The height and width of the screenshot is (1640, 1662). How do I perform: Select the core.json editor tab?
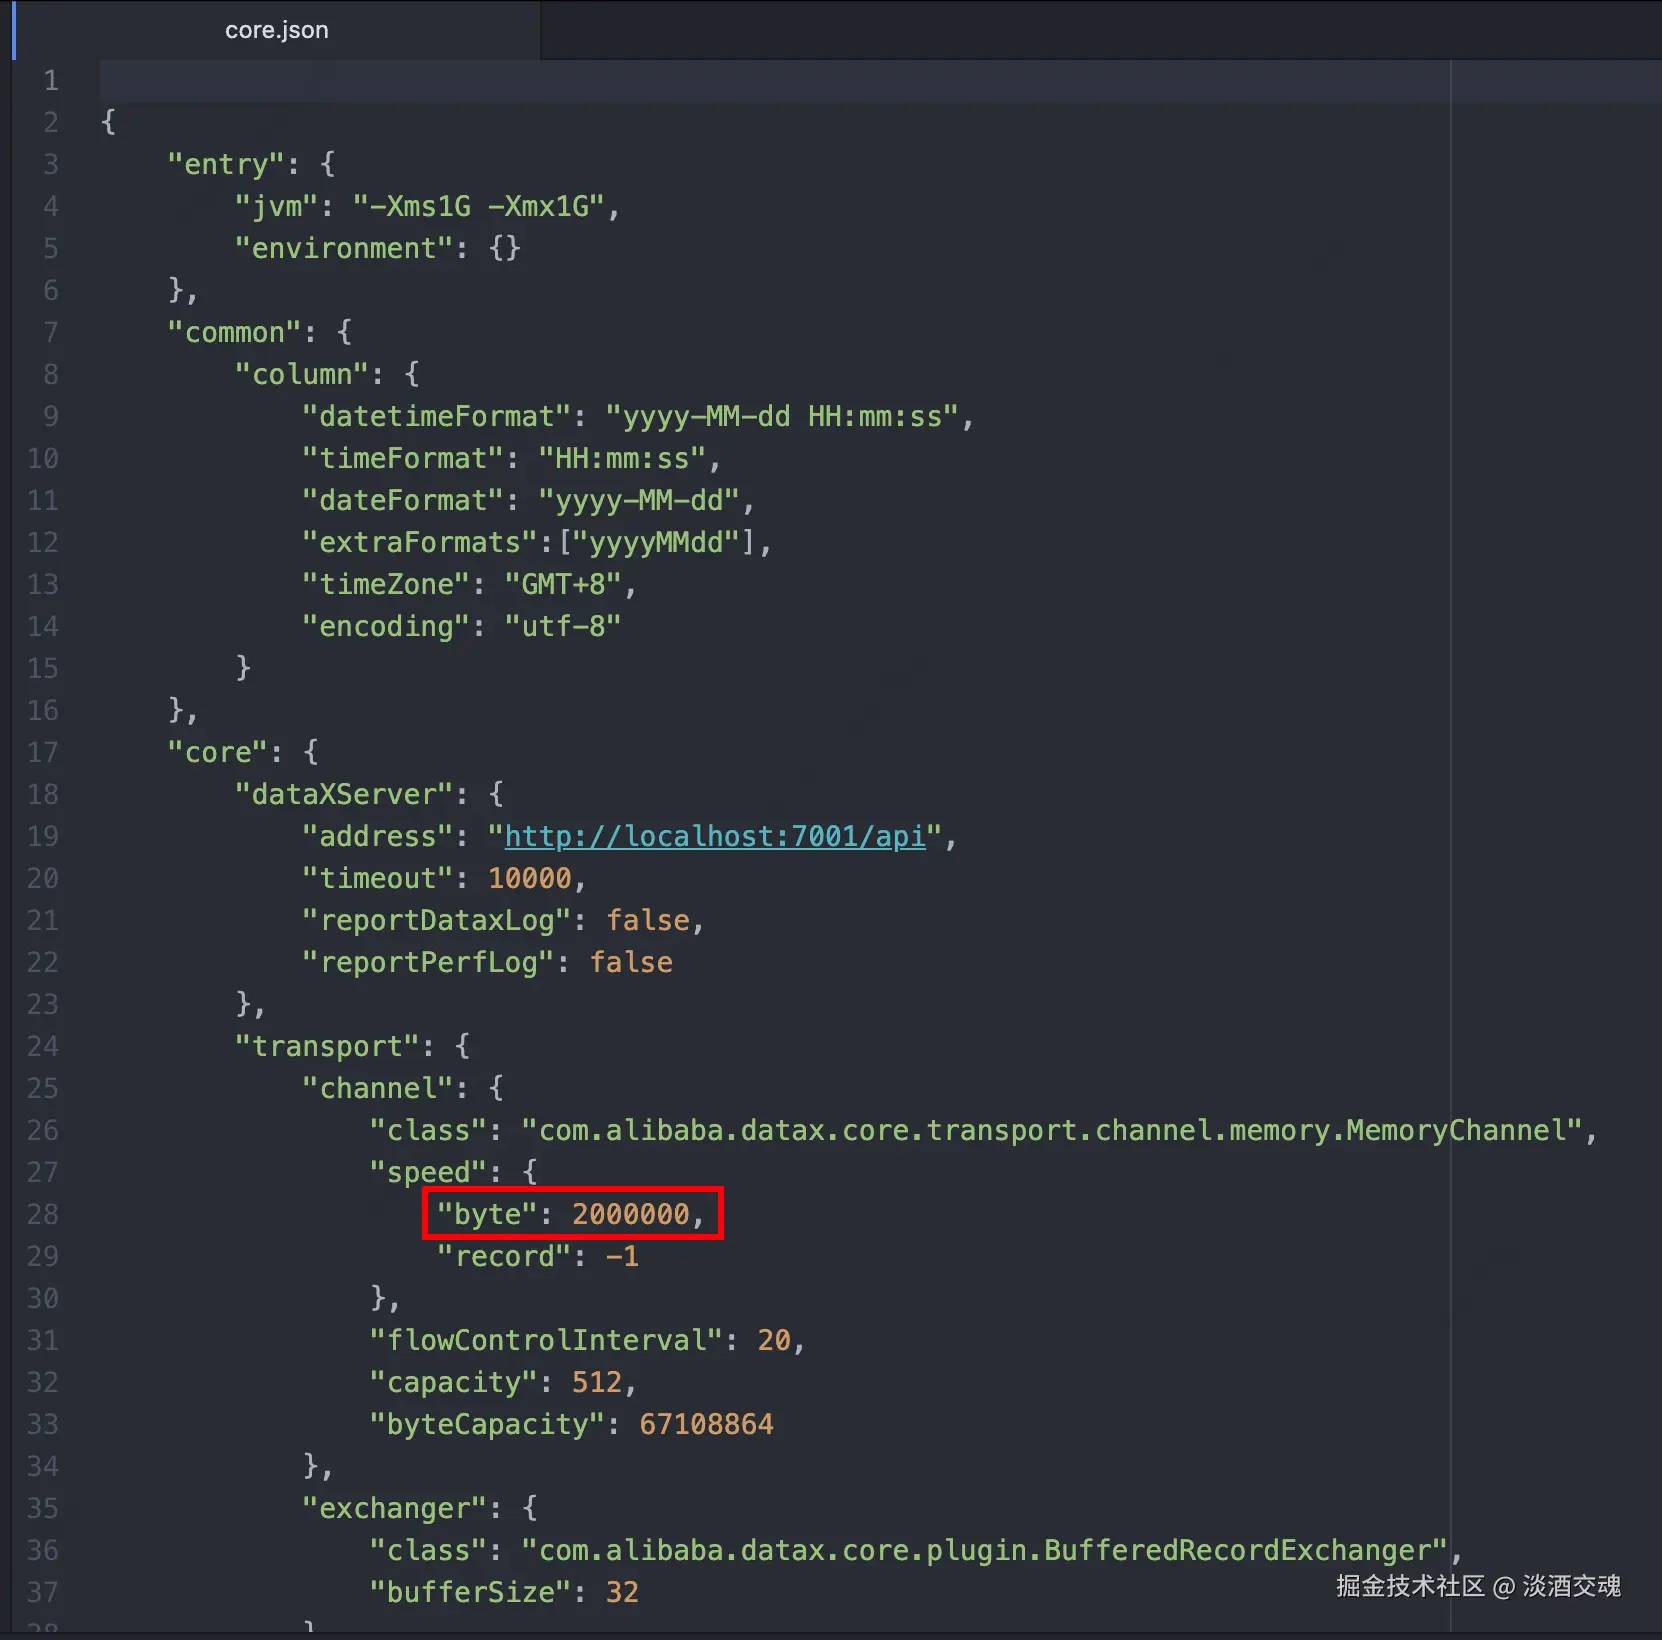(x=277, y=30)
